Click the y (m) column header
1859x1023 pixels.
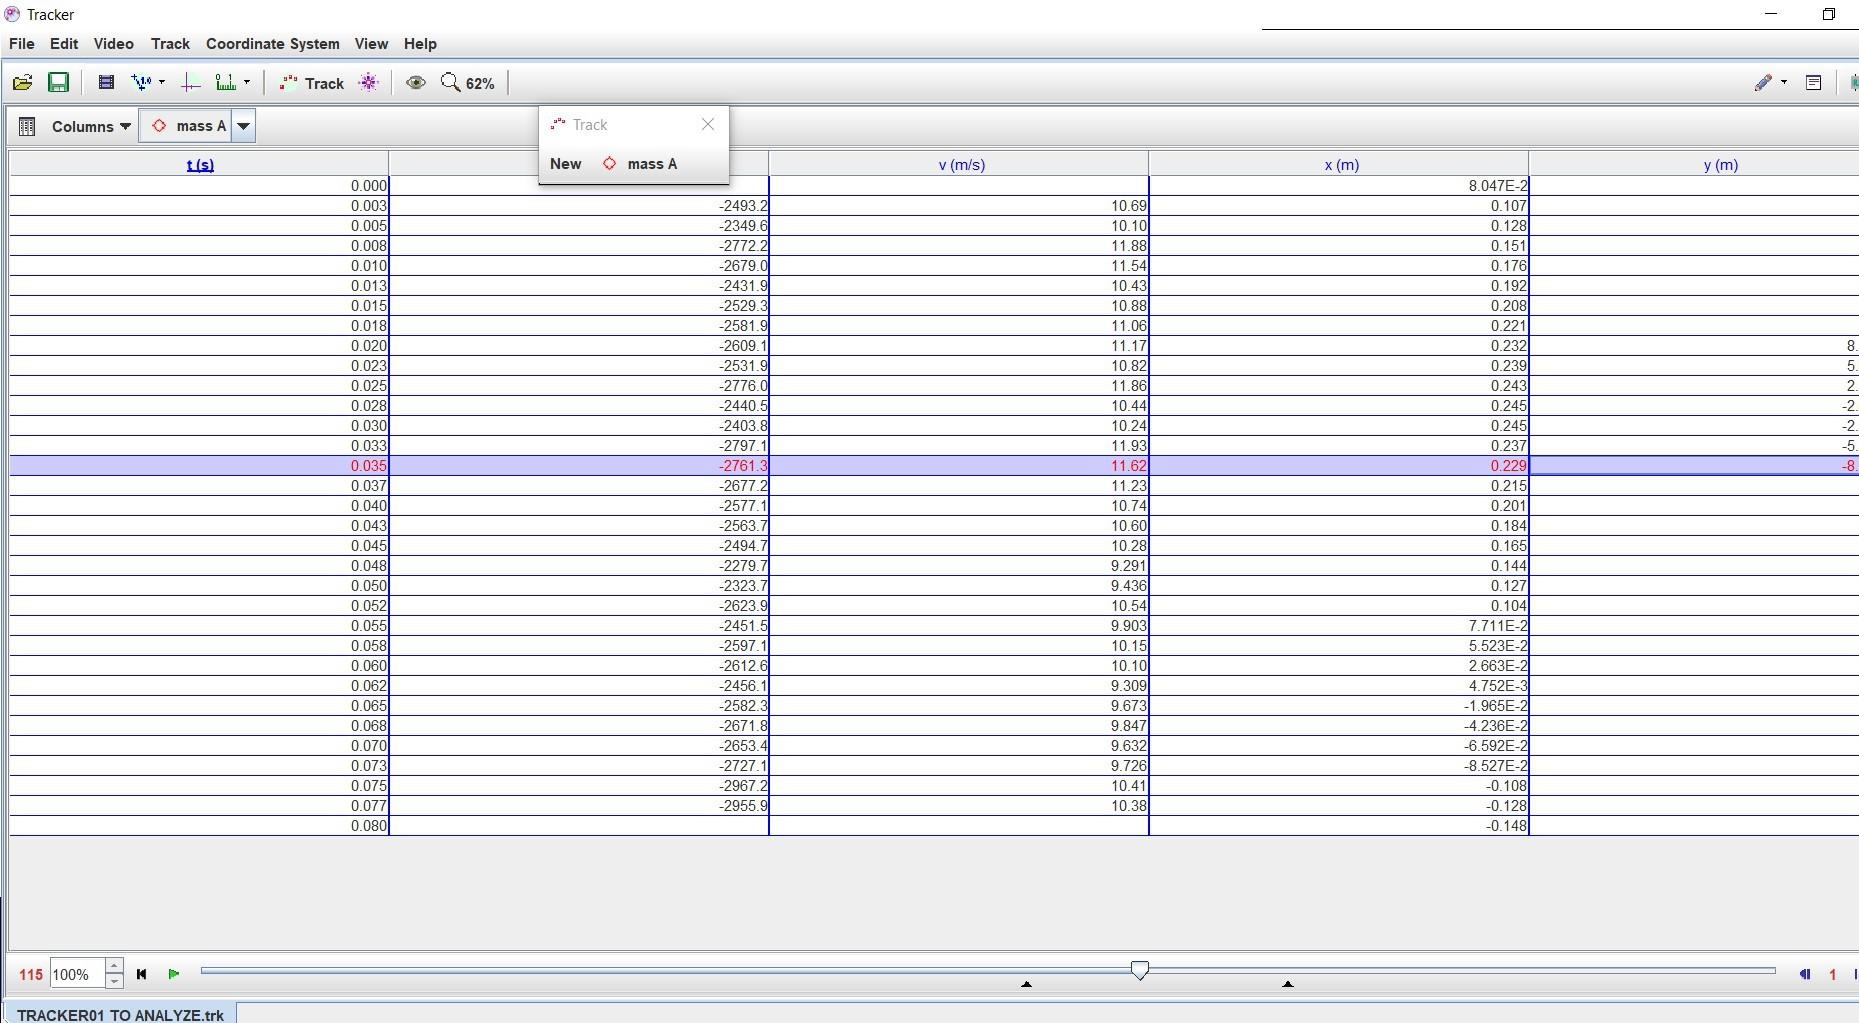1720,165
